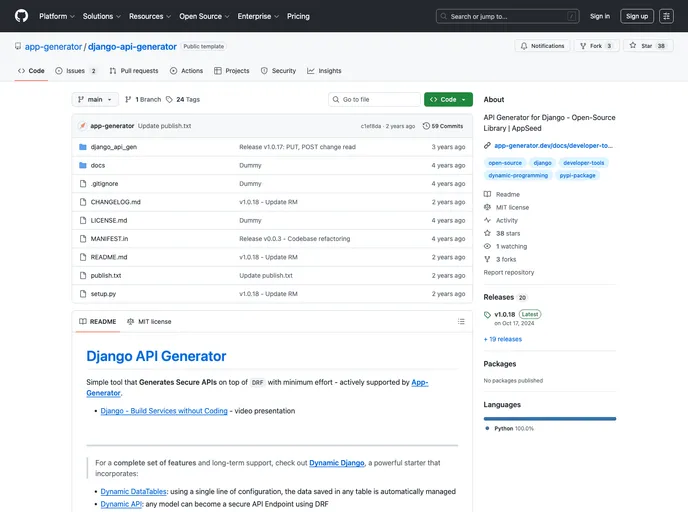
Task: Switch to the Pull requests tab
Action: tap(134, 71)
